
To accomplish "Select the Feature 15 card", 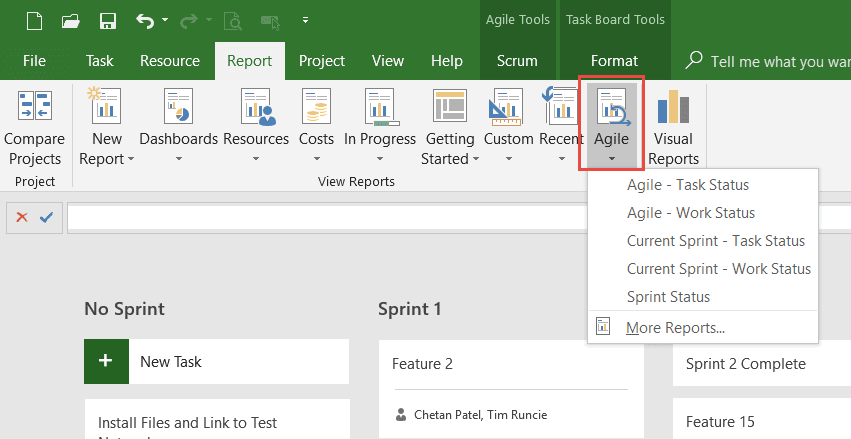I will pyautogui.click(x=762, y=419).
